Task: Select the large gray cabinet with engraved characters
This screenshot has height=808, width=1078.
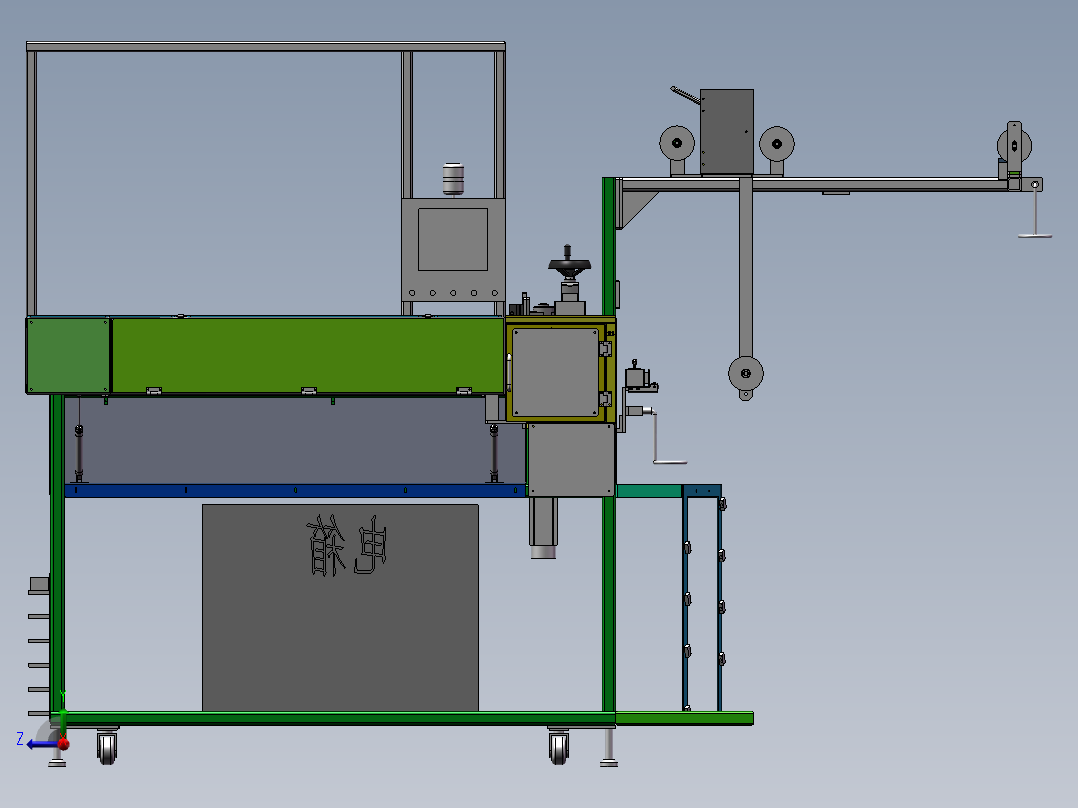Action: point(340,608)
